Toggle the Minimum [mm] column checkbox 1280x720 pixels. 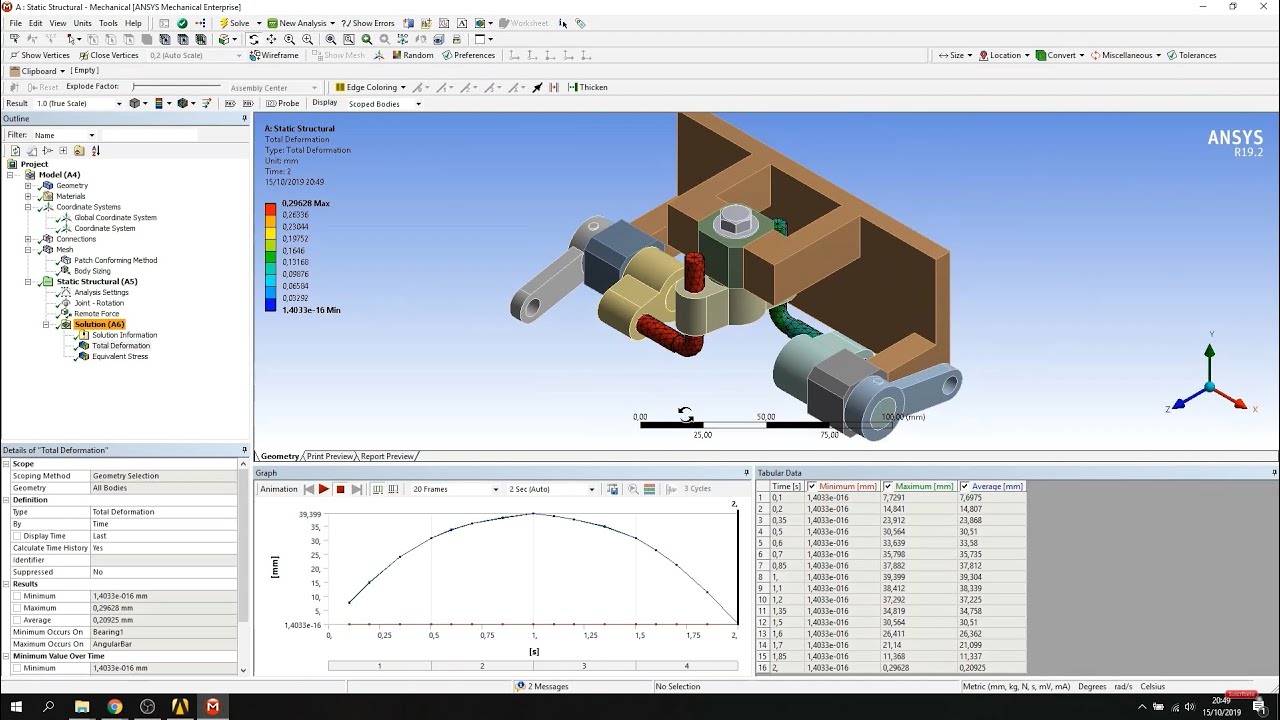point(812,487)
